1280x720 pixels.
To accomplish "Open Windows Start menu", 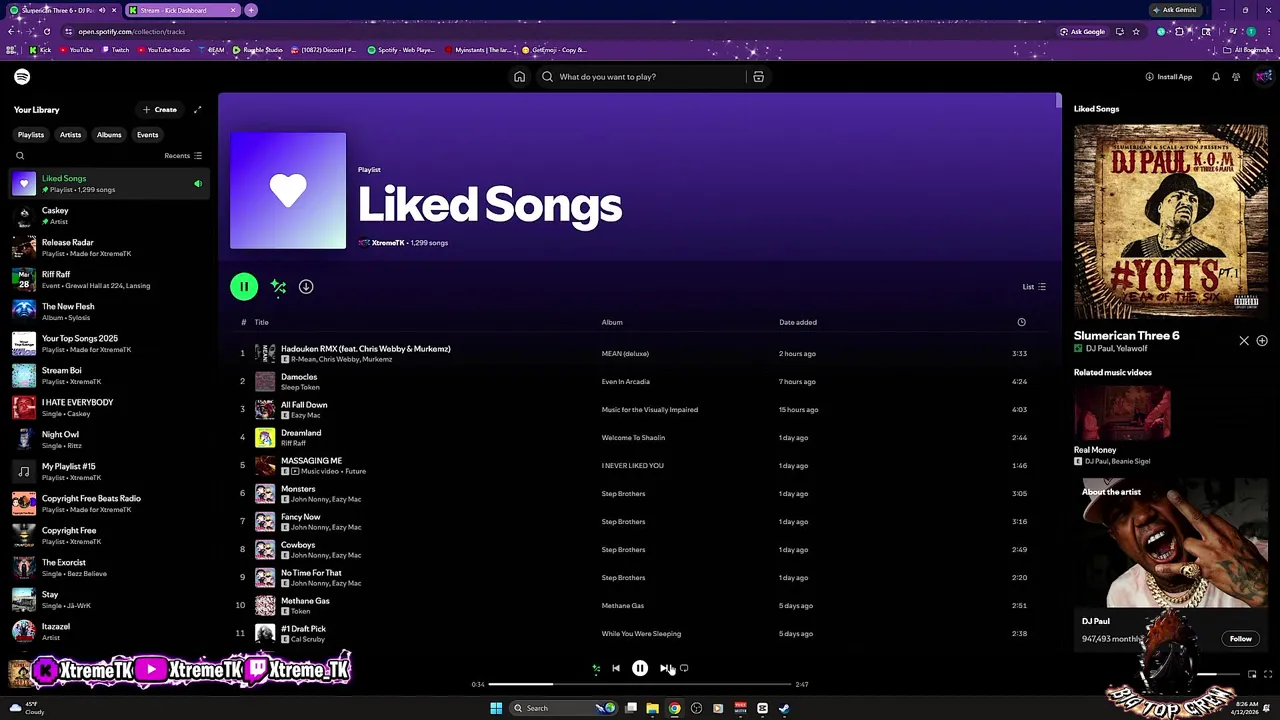I will 496,708.
